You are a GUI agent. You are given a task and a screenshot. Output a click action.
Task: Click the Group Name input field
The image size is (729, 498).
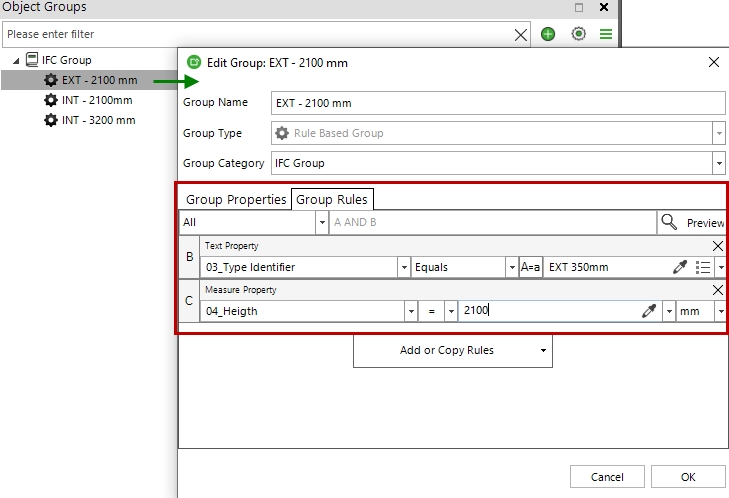pos(497,103)
